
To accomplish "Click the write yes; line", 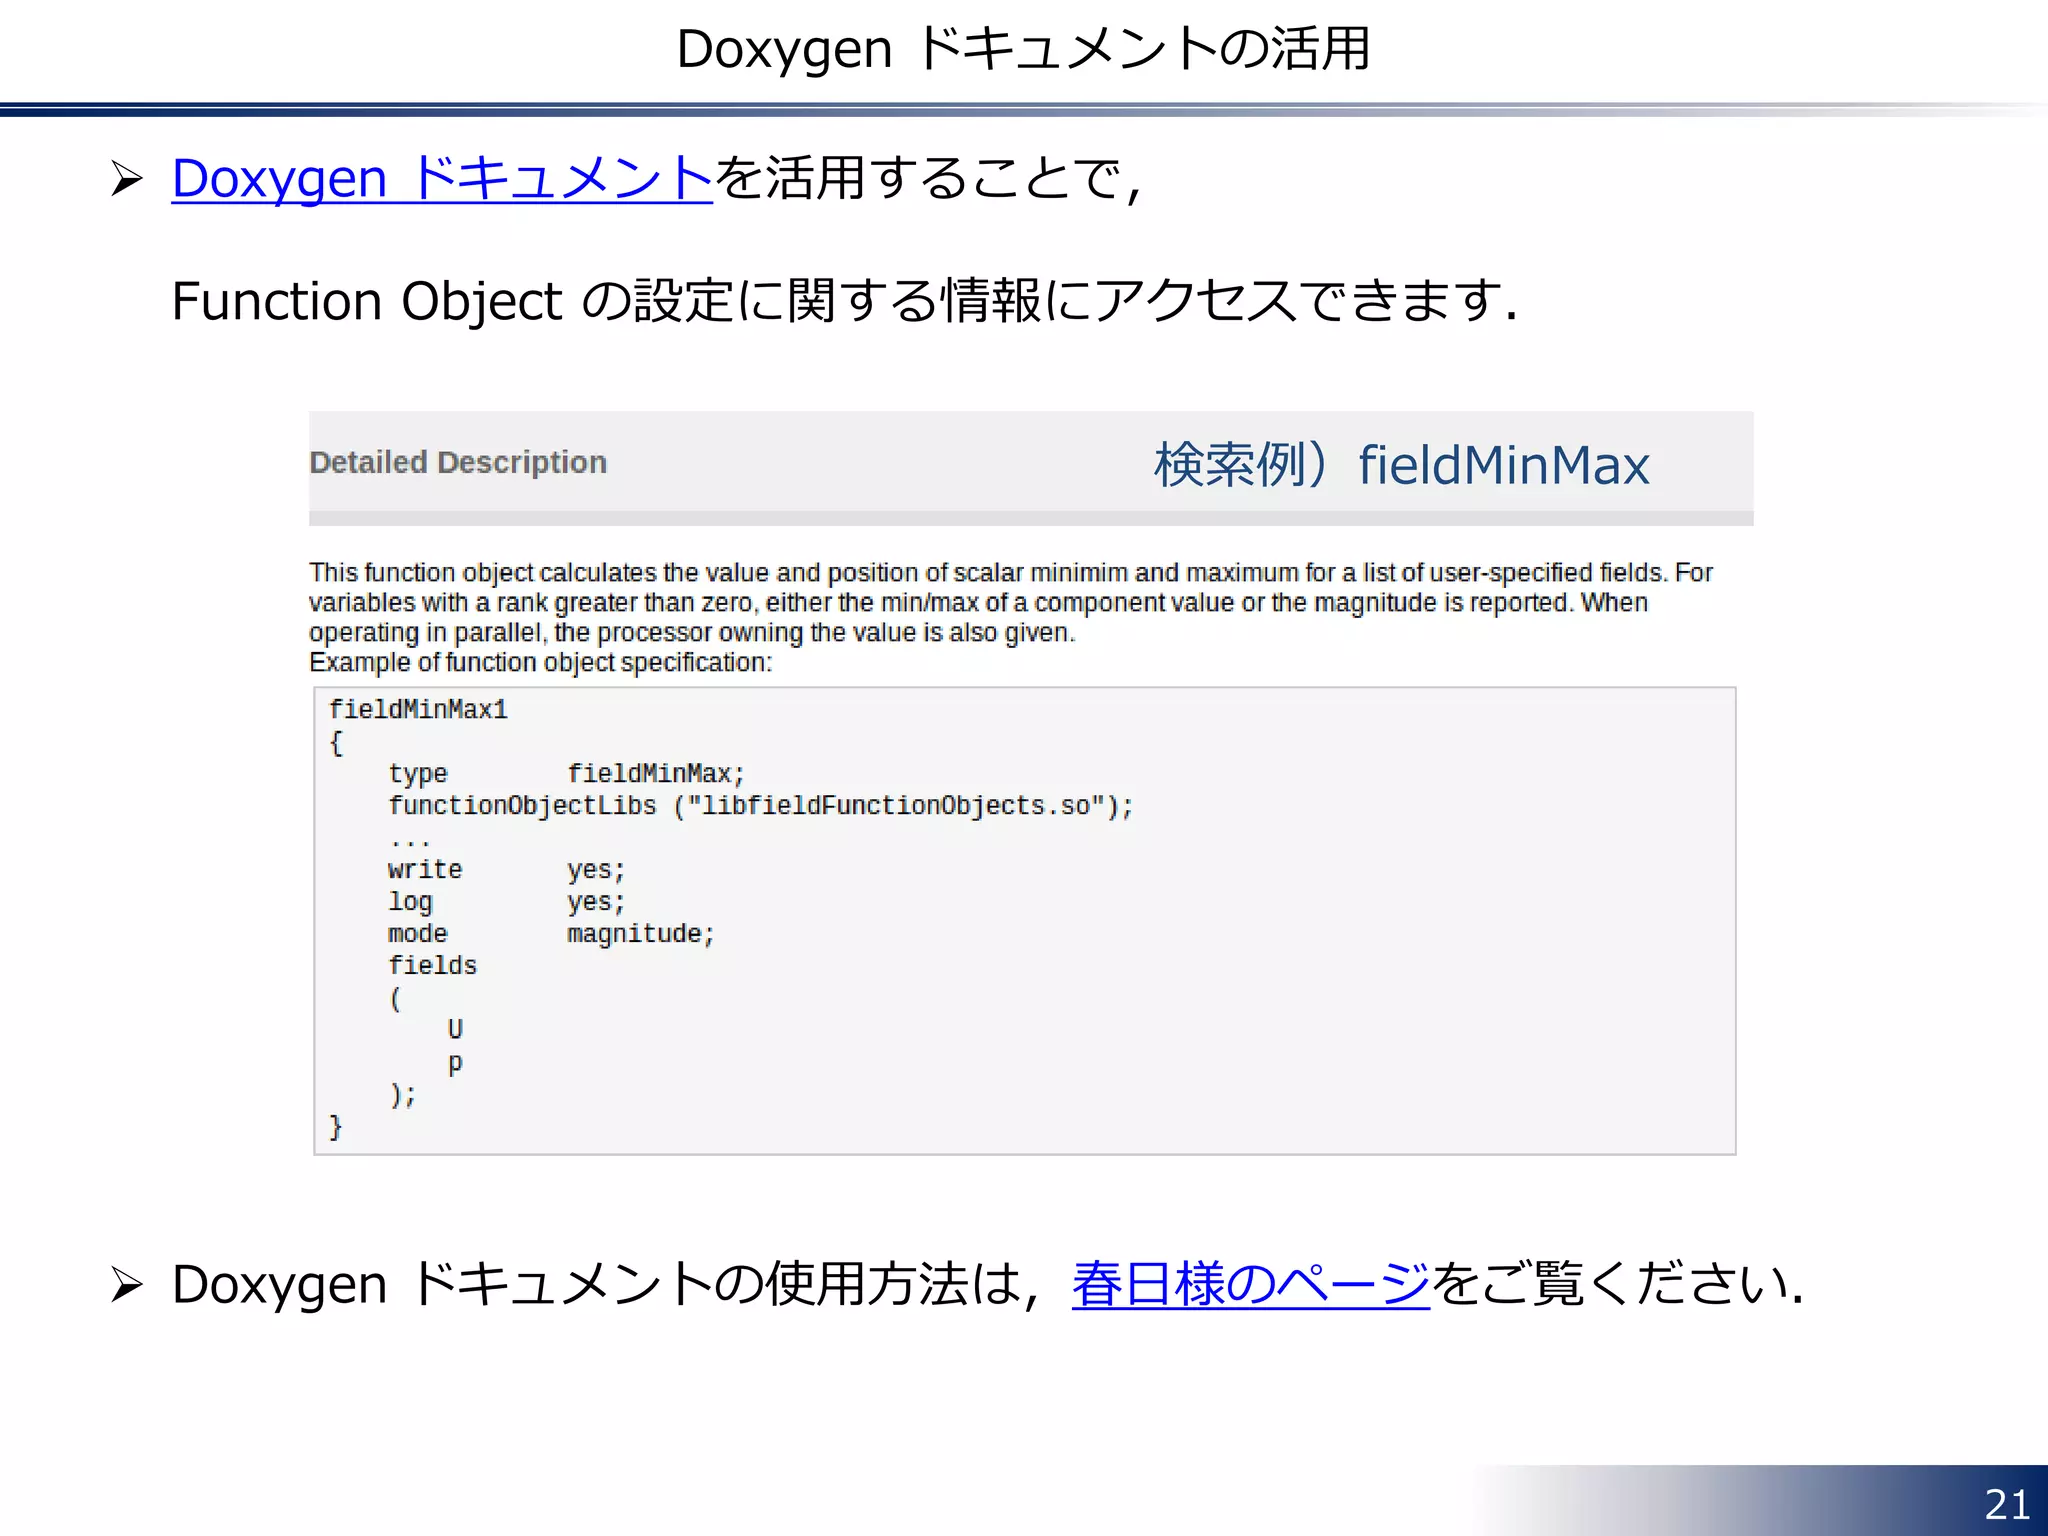I will 506,870.
